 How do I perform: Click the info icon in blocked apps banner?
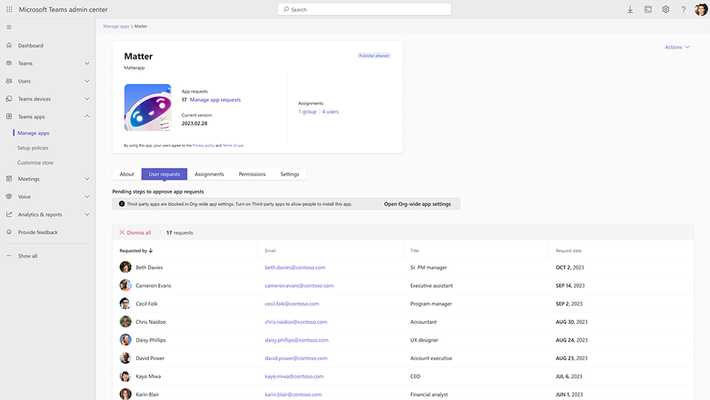(x=121, y=204)
